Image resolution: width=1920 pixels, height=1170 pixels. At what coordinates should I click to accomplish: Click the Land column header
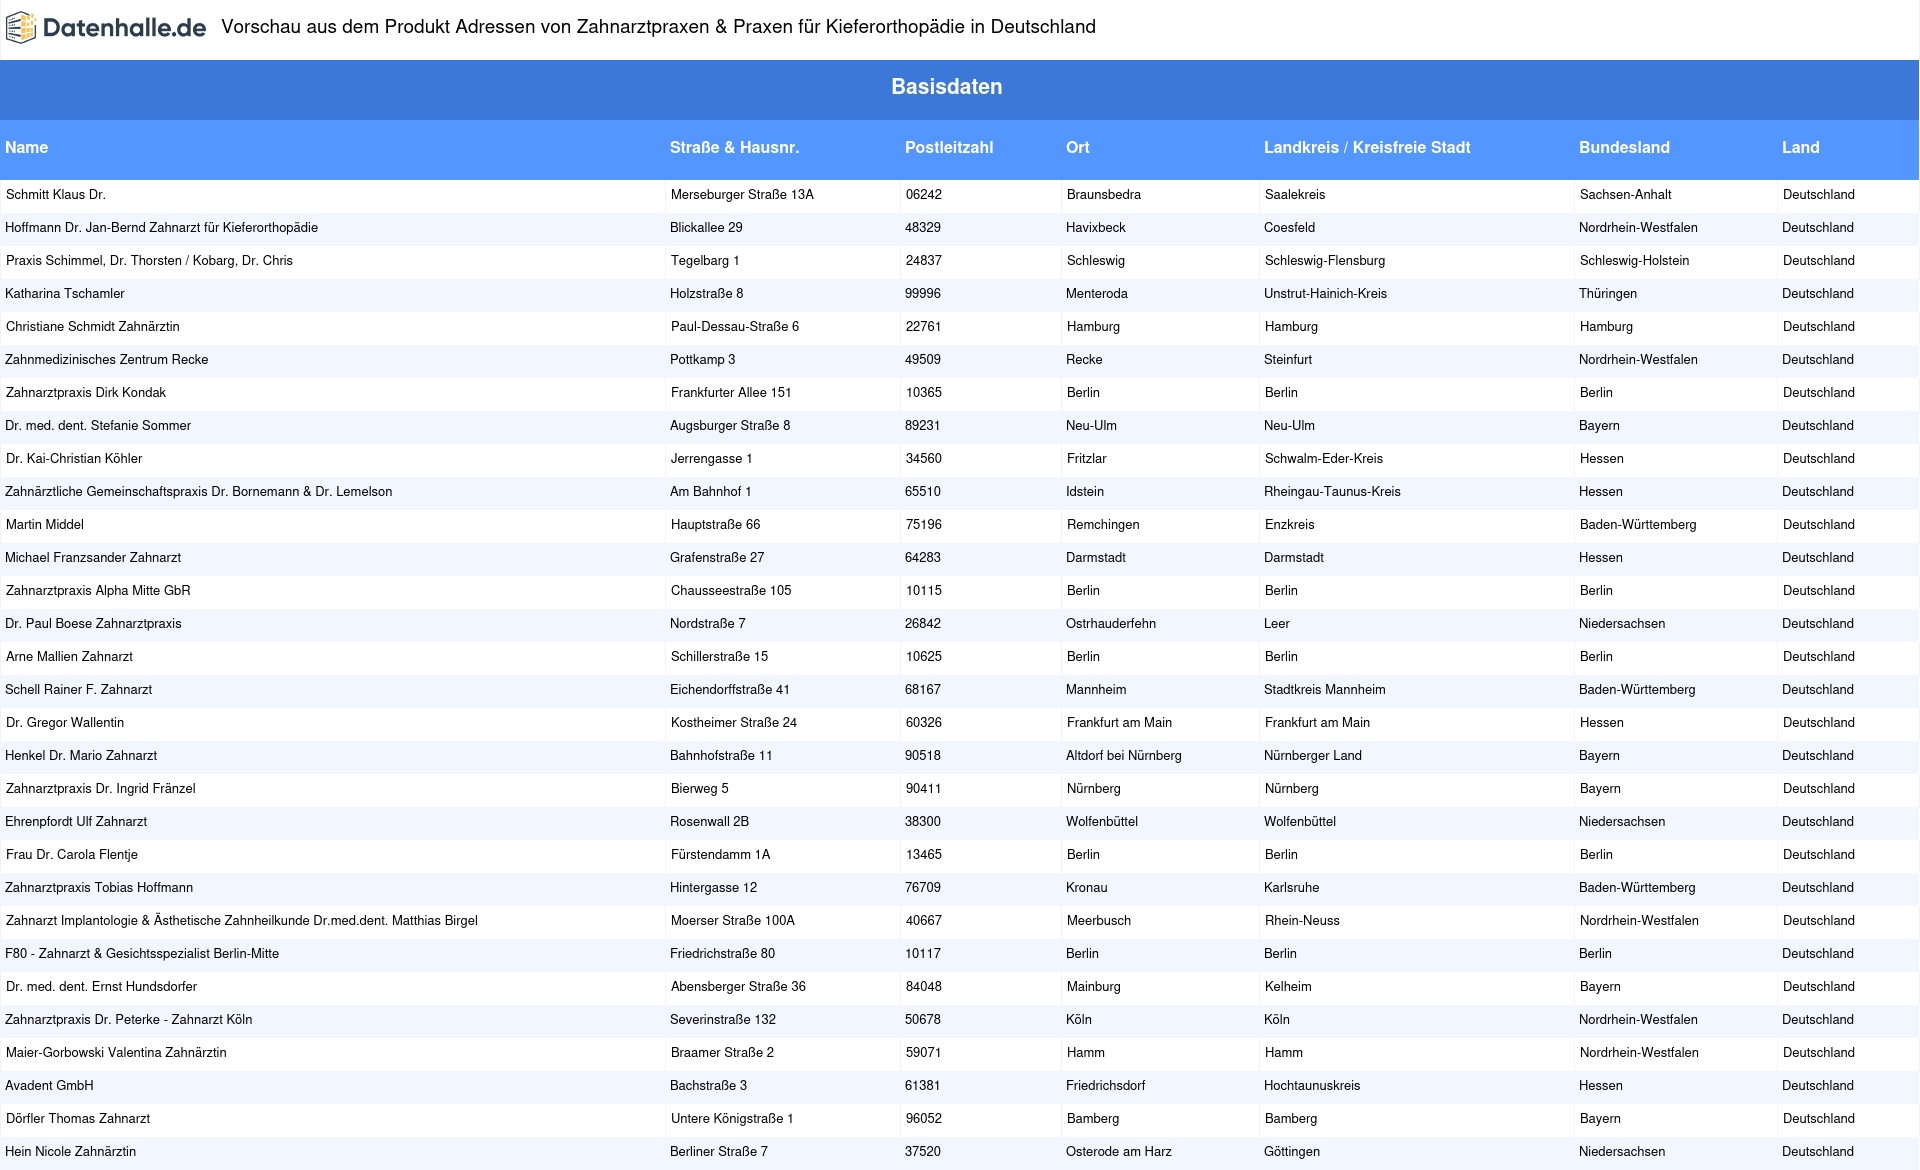coord(1800,148)
